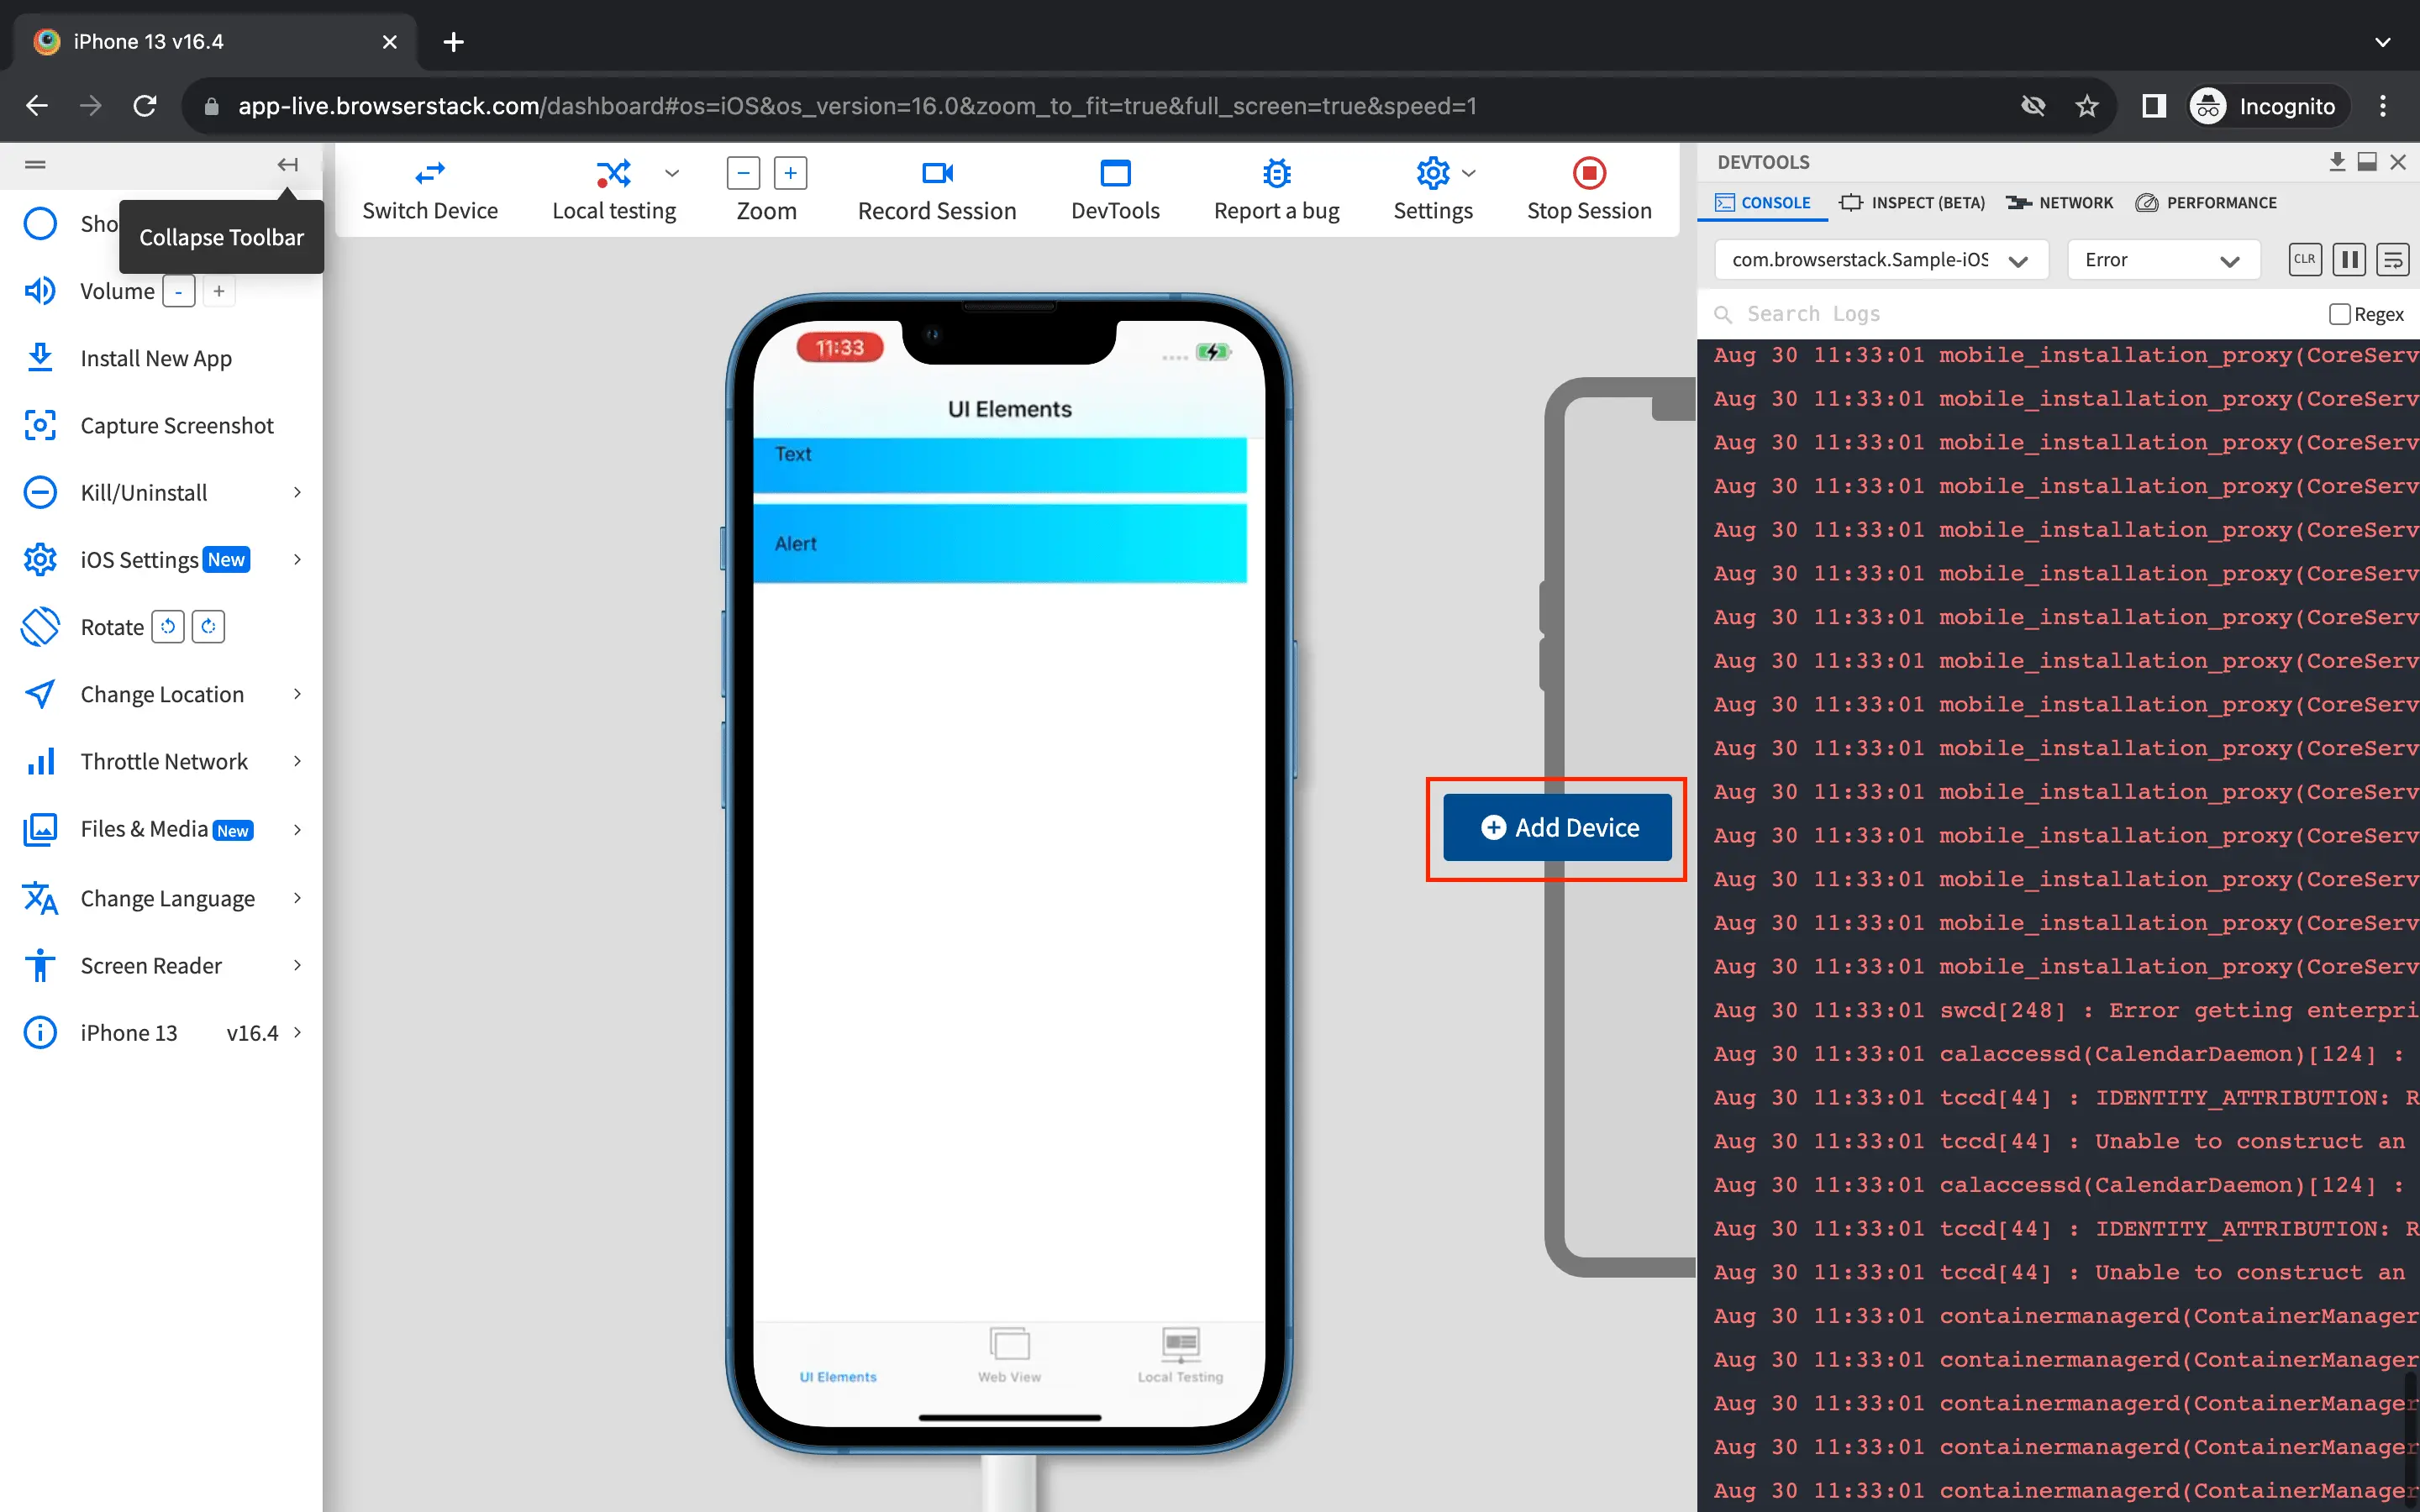The height and width of the screenshot is (1512, 2420).
Task: Click the sidebar drag handle icon
Action: (x=35, y=165)
